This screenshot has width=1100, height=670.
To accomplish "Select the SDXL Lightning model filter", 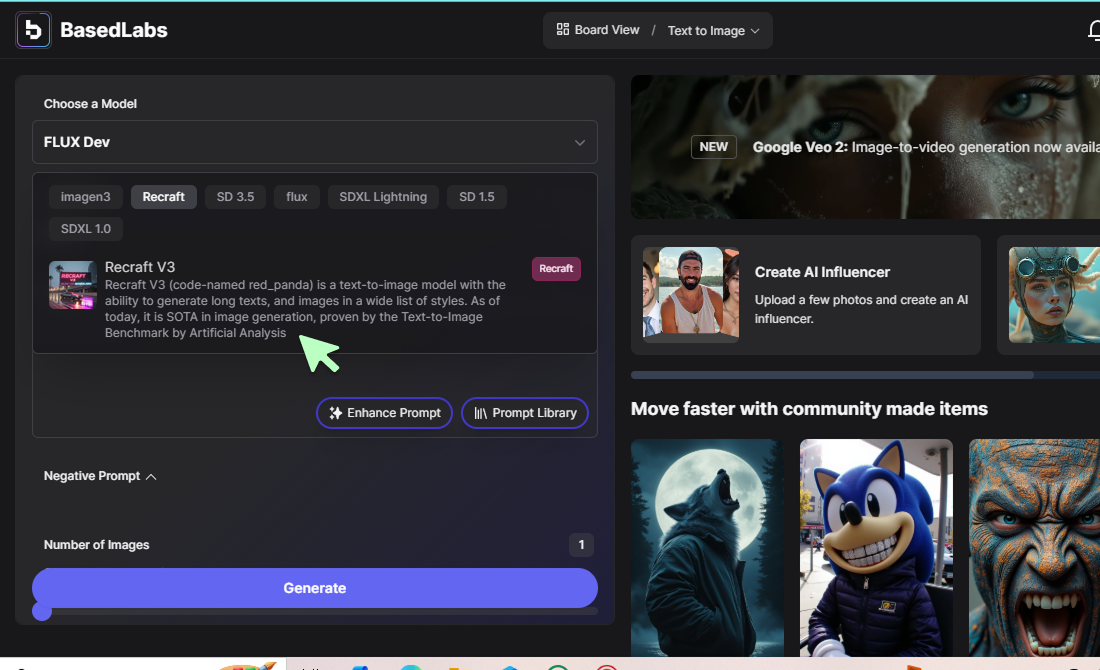I will [383, 196].
